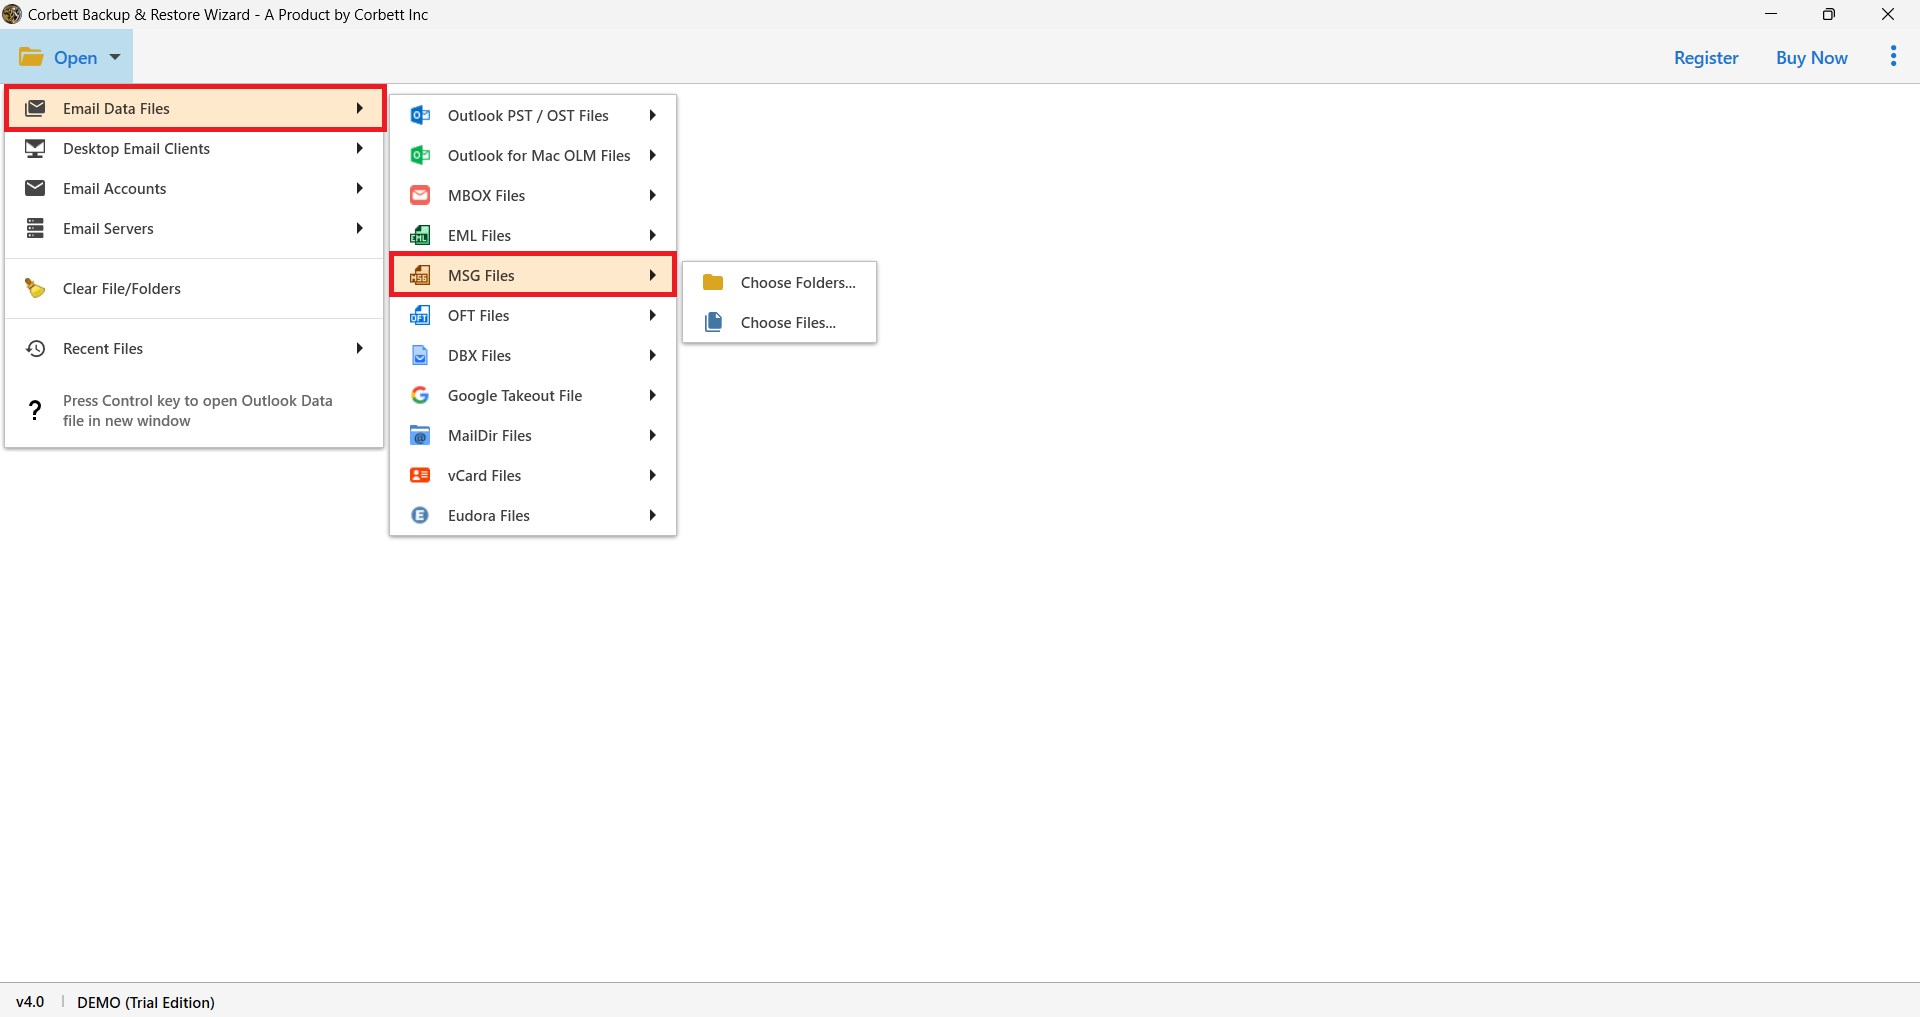This screenshot has height=1017, width=1920.
Task: Restore down the Corbett window
Action: coord(1829,14)
